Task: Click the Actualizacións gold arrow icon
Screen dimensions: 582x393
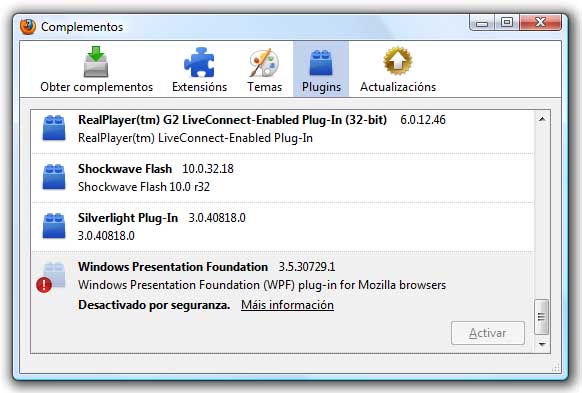Action: coord(398,61)
